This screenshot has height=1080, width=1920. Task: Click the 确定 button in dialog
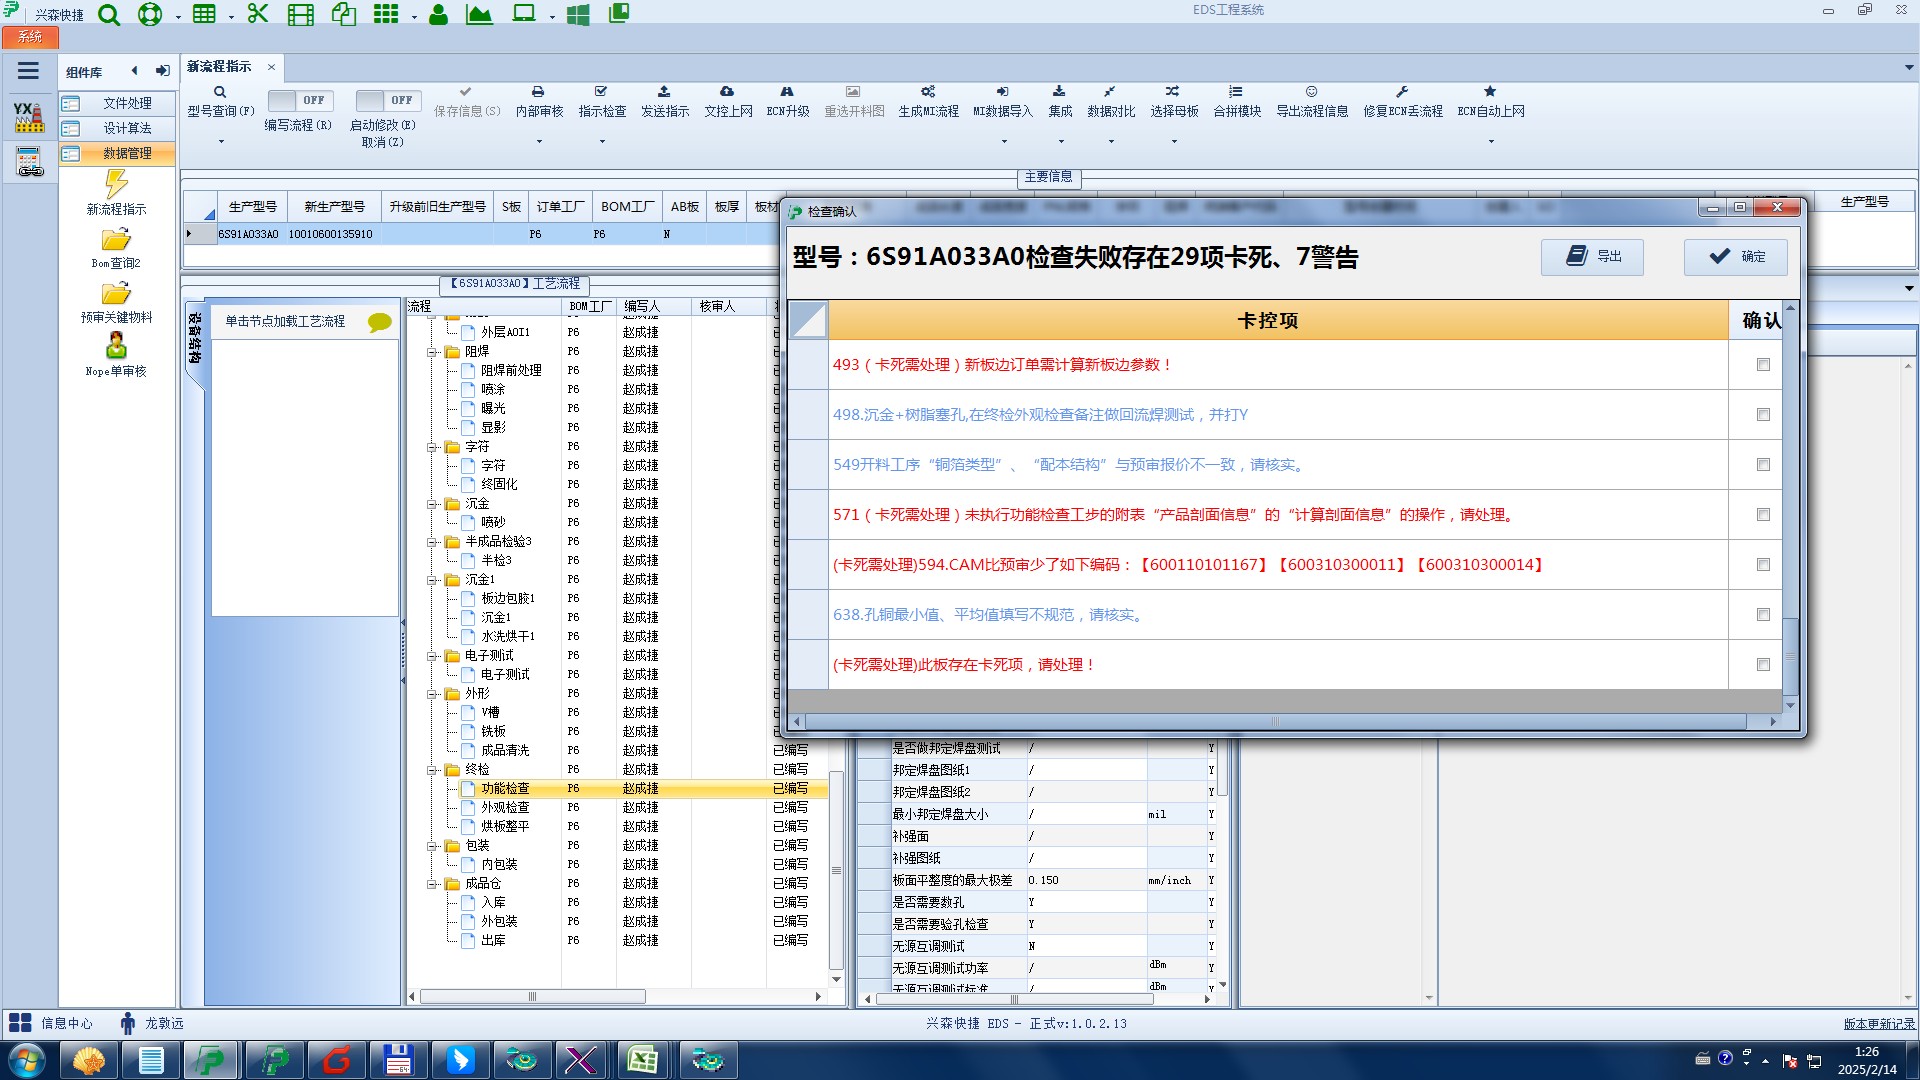click(x=1736, y=257)
